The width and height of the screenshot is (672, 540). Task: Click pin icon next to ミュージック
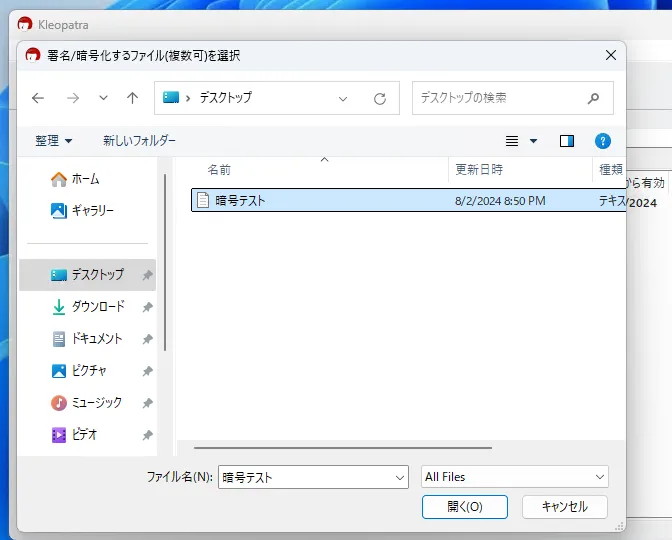click(147, 403)
